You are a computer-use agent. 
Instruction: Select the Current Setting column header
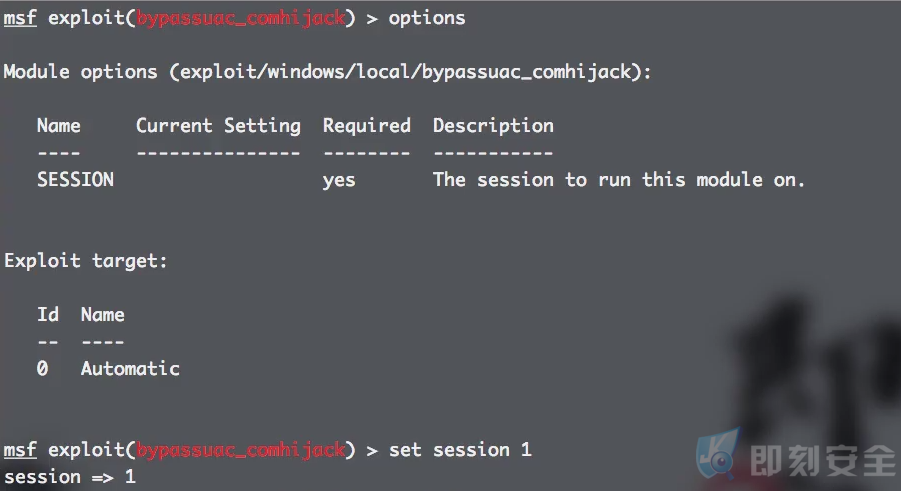coord(218,126)
